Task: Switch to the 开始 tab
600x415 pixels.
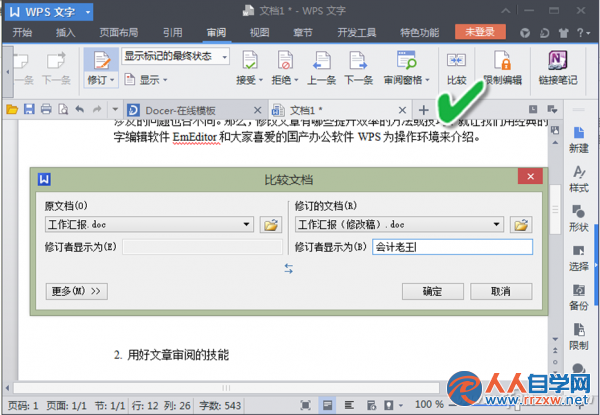Action: (x=22, y=33)
